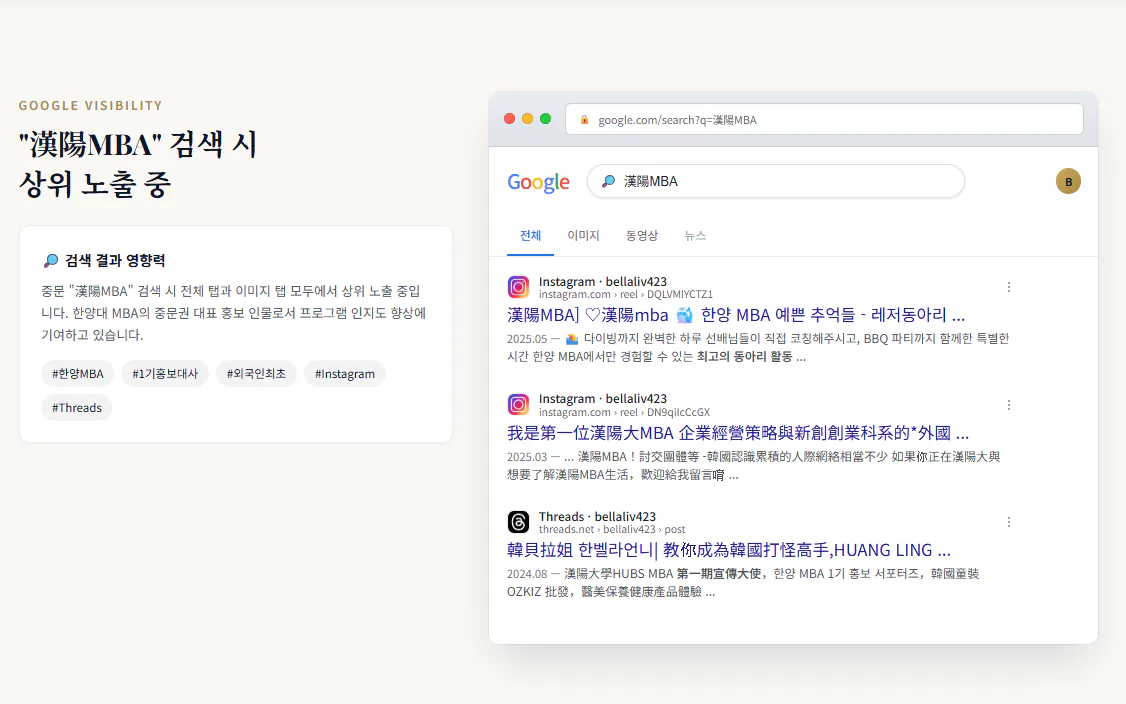Click the lock icon in the address bar
1126x704 pixels.
point(585,120)
